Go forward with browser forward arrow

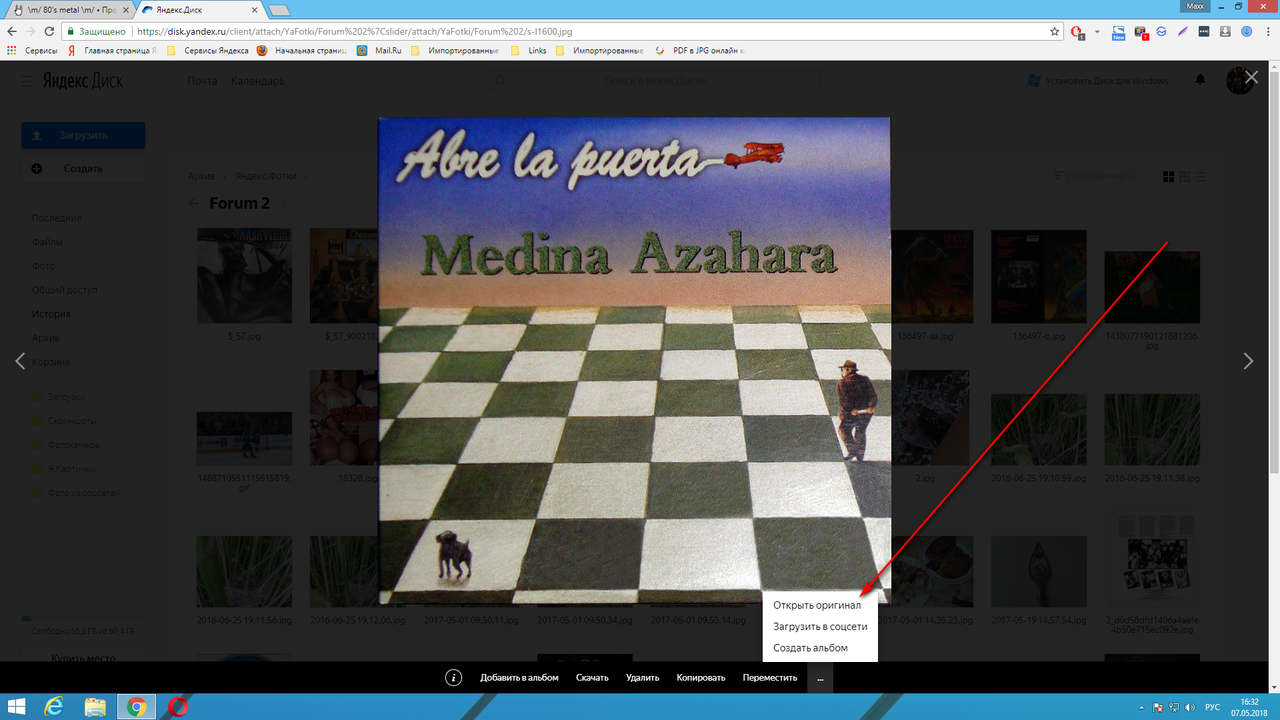(33, 31)
